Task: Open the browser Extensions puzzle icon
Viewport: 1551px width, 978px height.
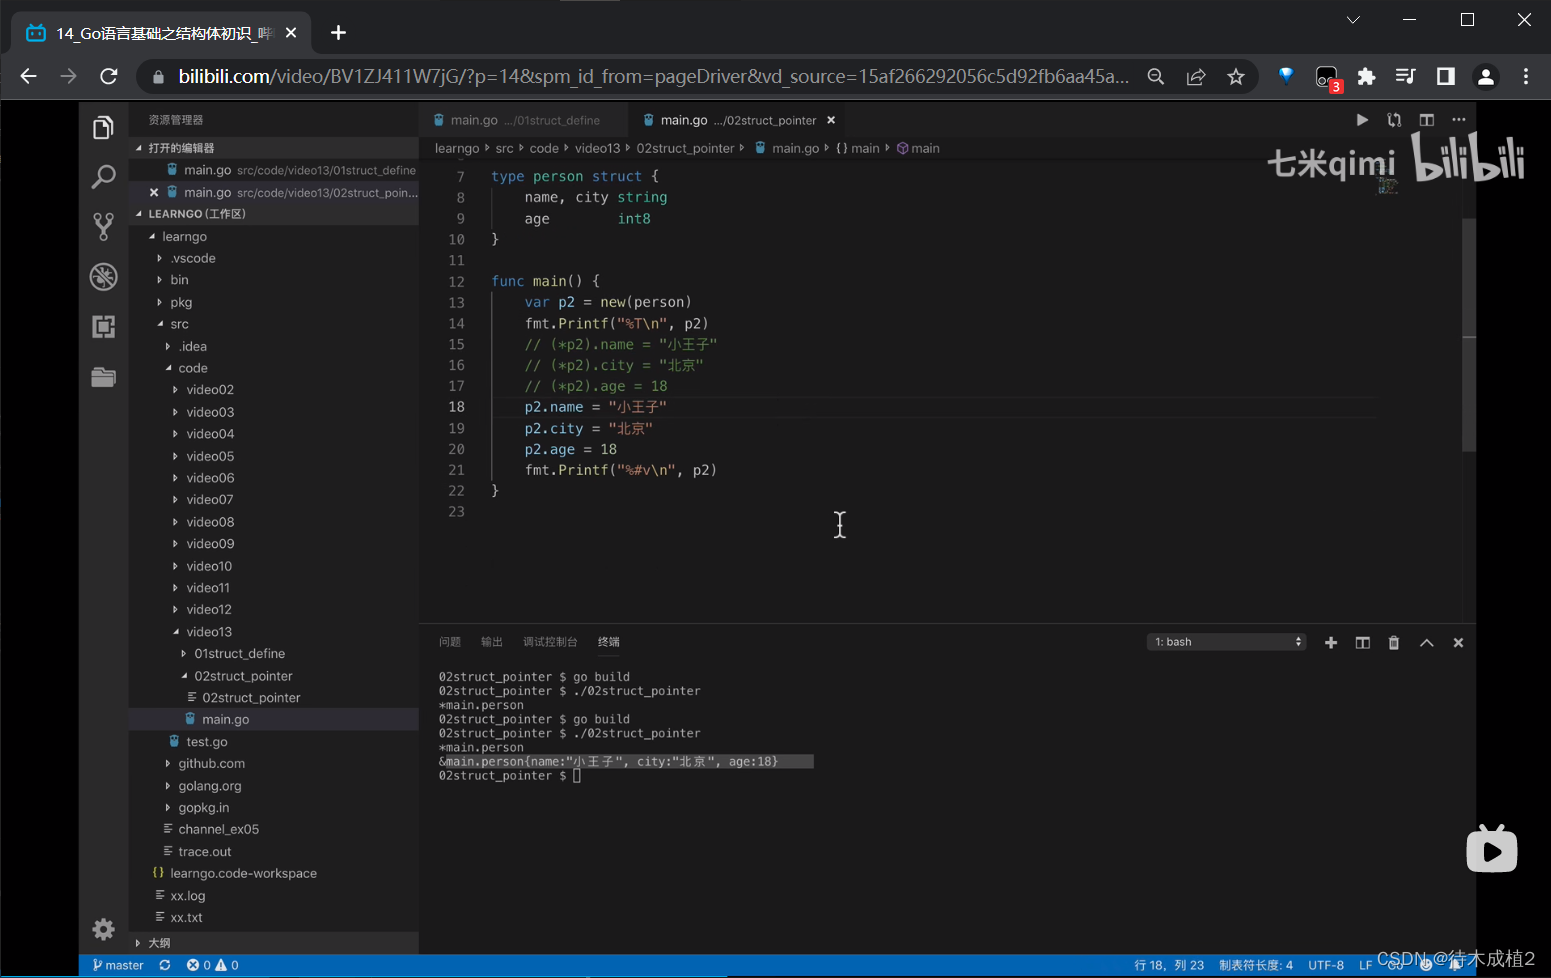Action: coord(1366,76)
